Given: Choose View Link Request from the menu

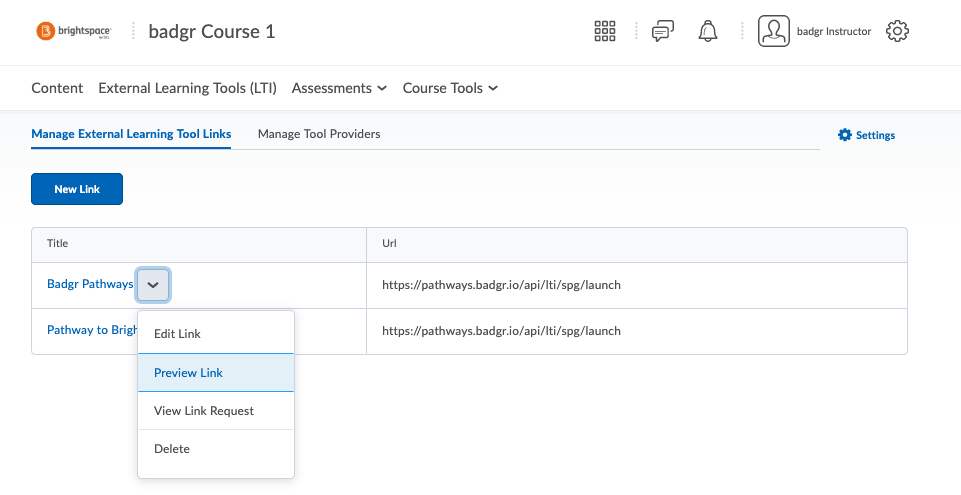Looking at the screenshot, I should tap(216, 411).
